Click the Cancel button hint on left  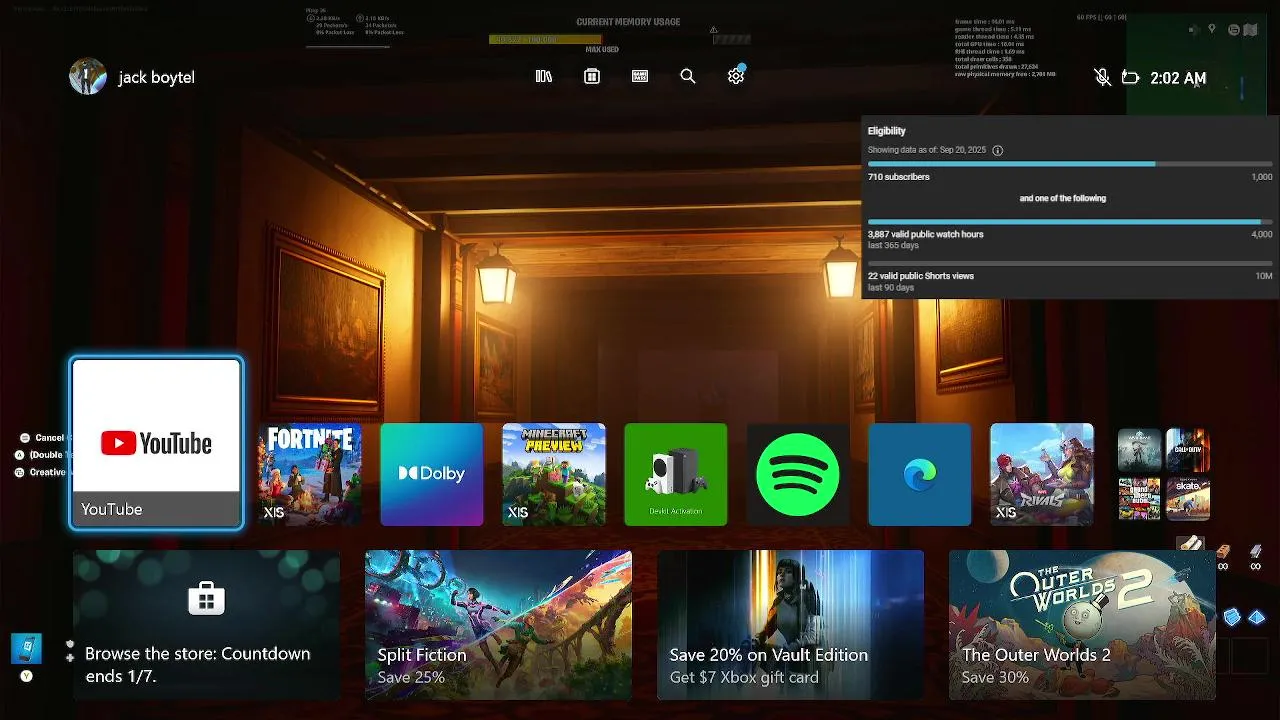tap(42, 438)
